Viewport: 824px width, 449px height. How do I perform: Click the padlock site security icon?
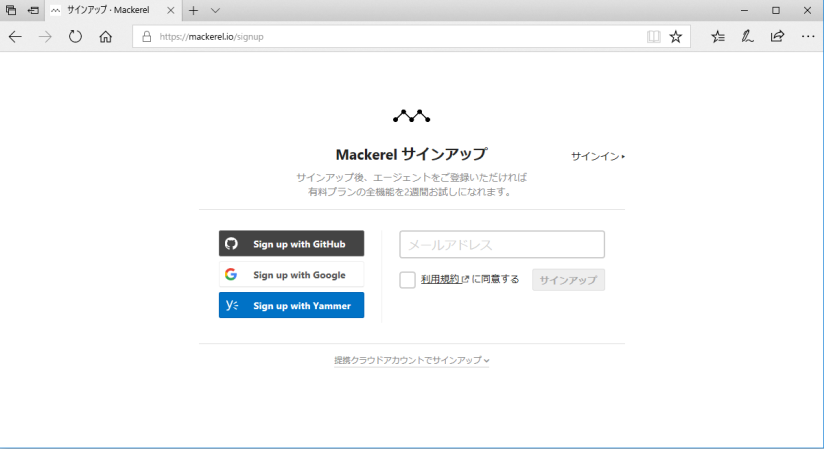(x=147, y=37)
